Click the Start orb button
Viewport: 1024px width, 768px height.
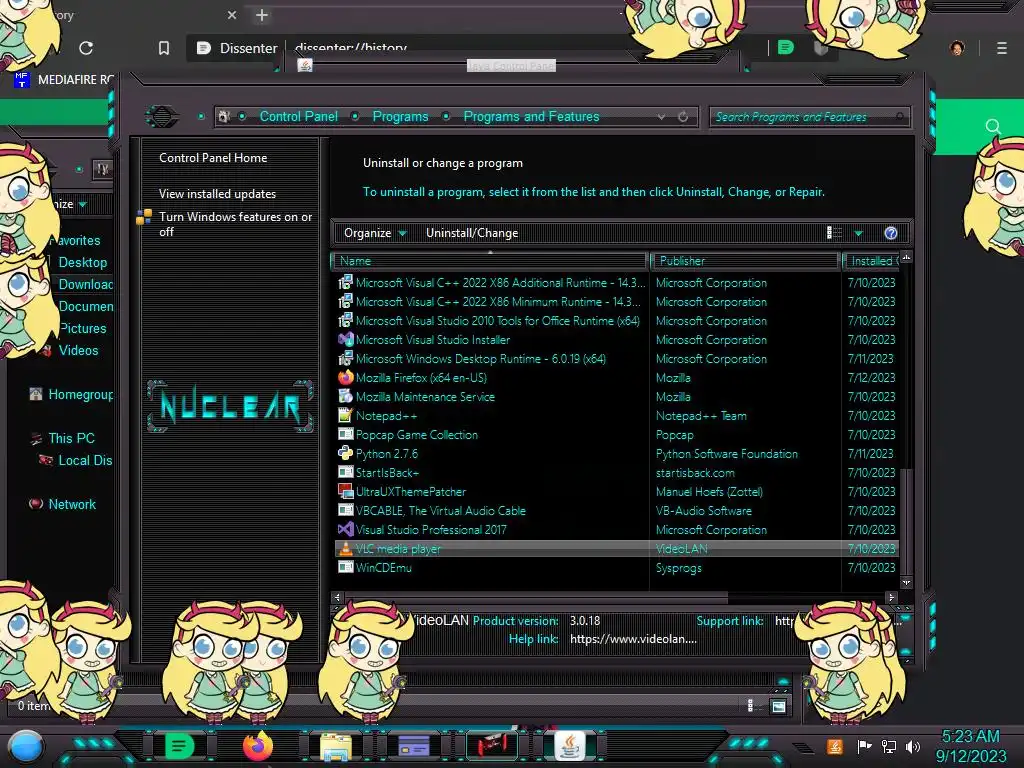[x=25, y=746]
